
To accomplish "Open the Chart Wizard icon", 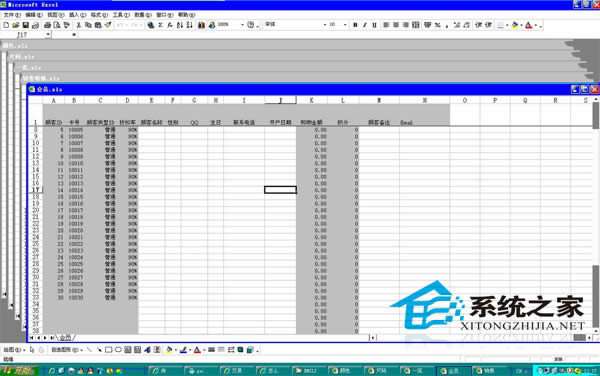I will click(x=201, y=25).
